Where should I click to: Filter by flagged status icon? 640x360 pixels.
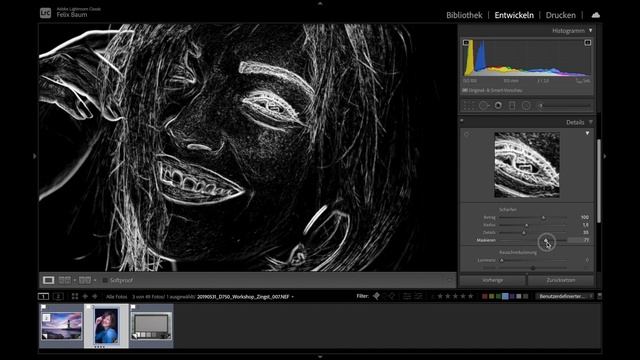click(x=376, y=296)
